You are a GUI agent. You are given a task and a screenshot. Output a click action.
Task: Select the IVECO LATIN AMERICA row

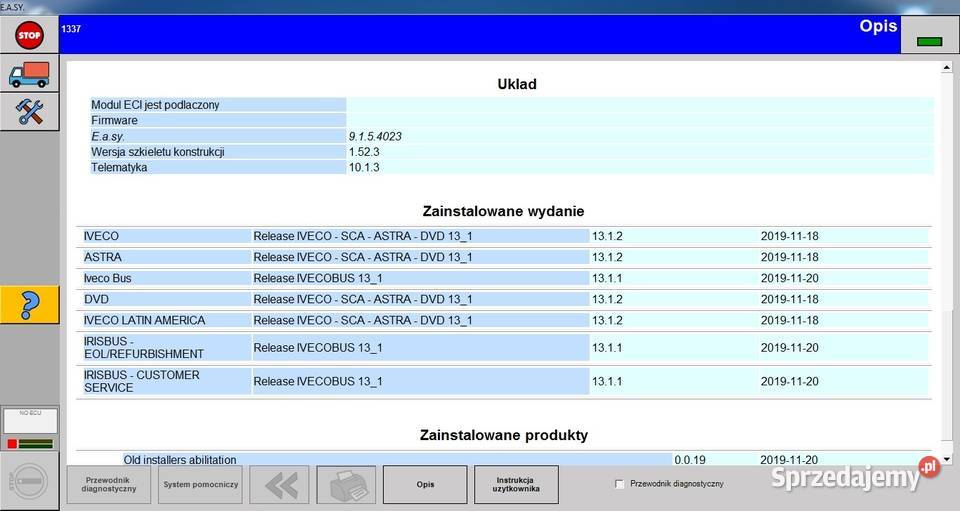click(x=504, y=320)
